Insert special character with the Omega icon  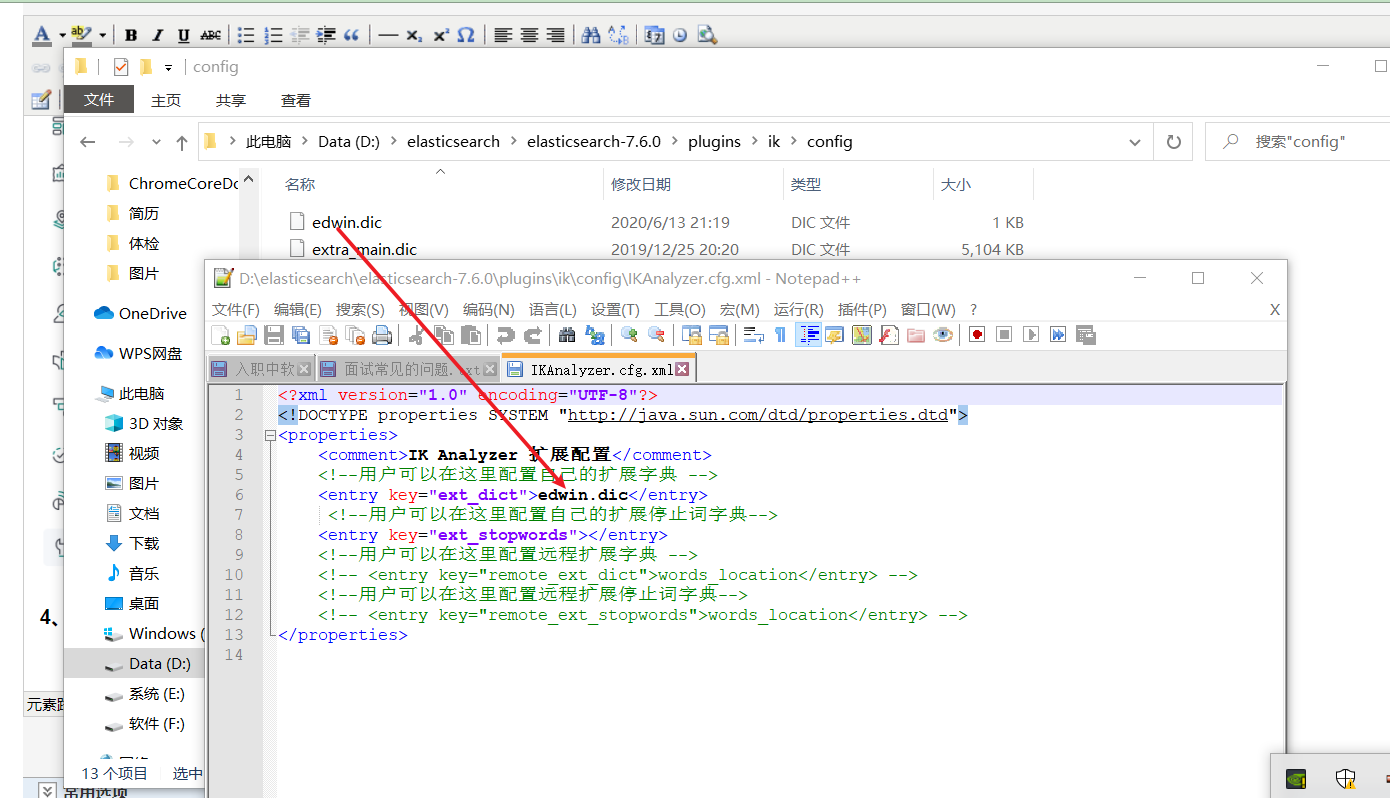click(466, 35)
